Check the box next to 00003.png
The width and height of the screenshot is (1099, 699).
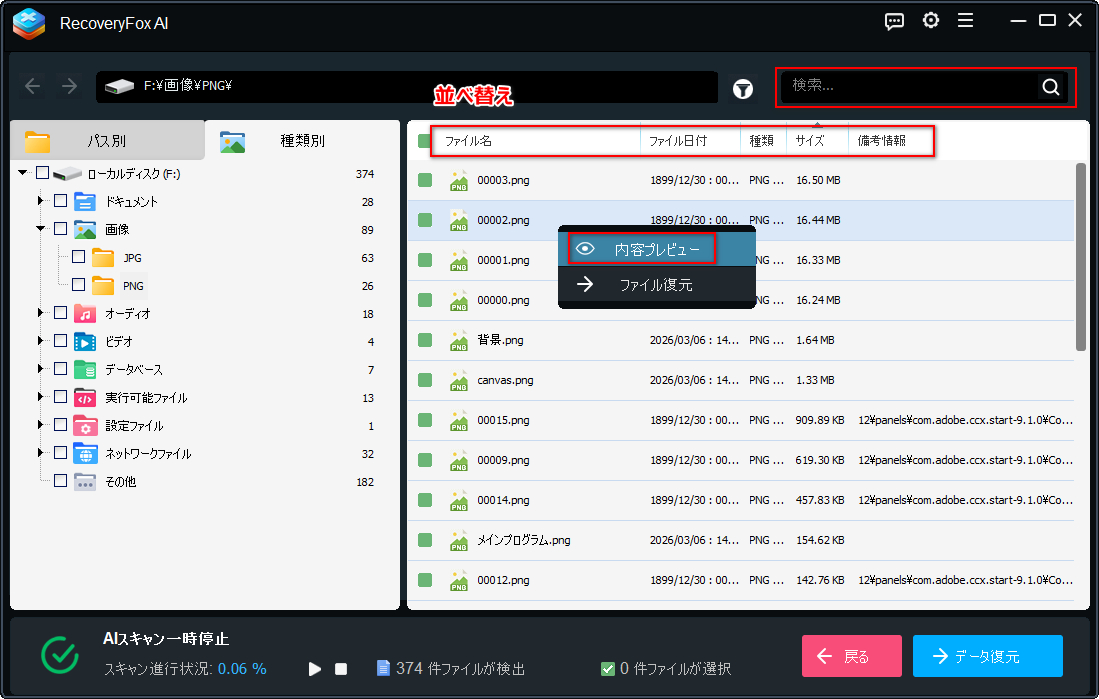click(425, 180)
